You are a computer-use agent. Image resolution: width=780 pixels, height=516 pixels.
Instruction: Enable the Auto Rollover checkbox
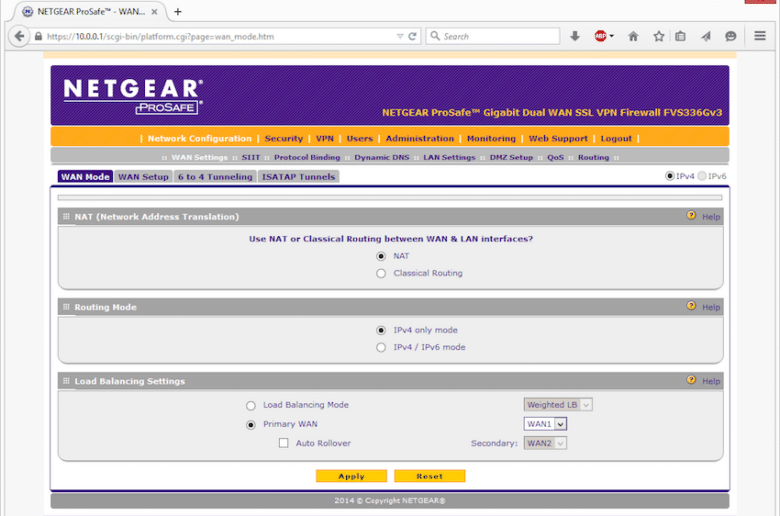point(284,443)
